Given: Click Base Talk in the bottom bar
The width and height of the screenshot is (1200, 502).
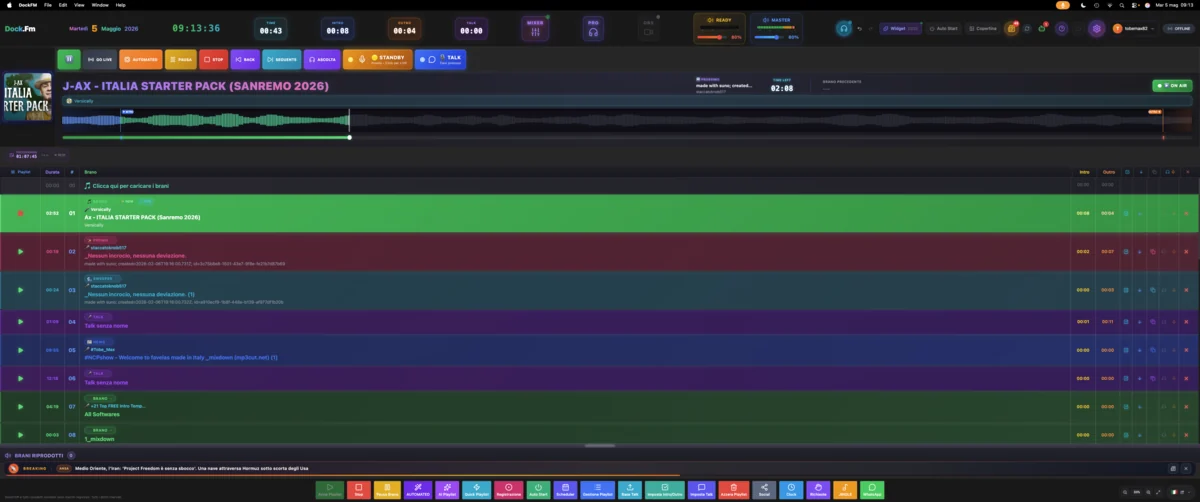Looking at the screenshot, I should [x=630, y=490].
